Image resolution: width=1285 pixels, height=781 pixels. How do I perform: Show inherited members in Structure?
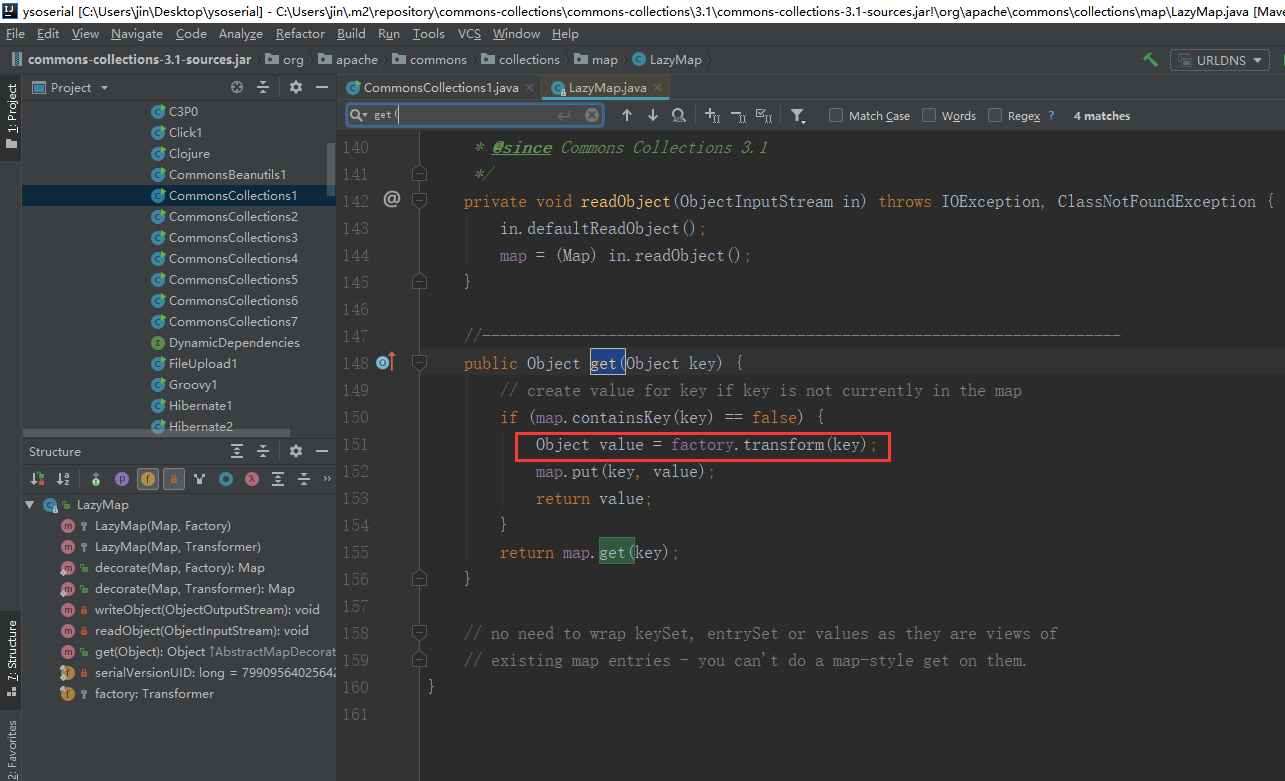click(96, 479)
